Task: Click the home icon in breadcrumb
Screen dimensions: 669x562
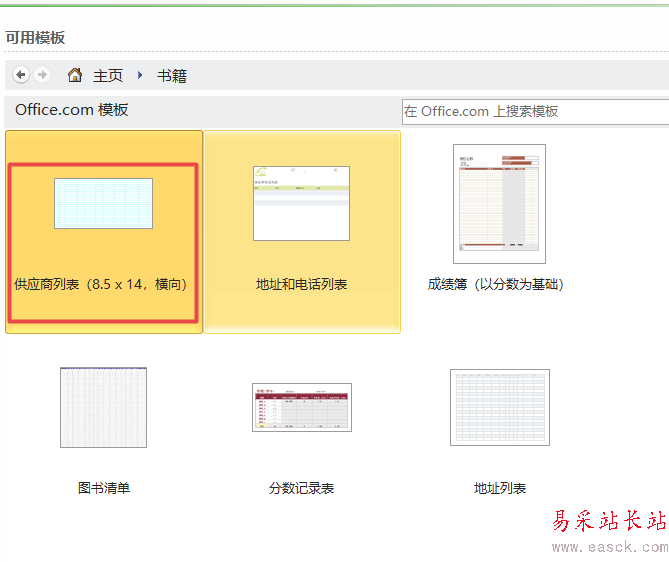Action: coord(75,75)
